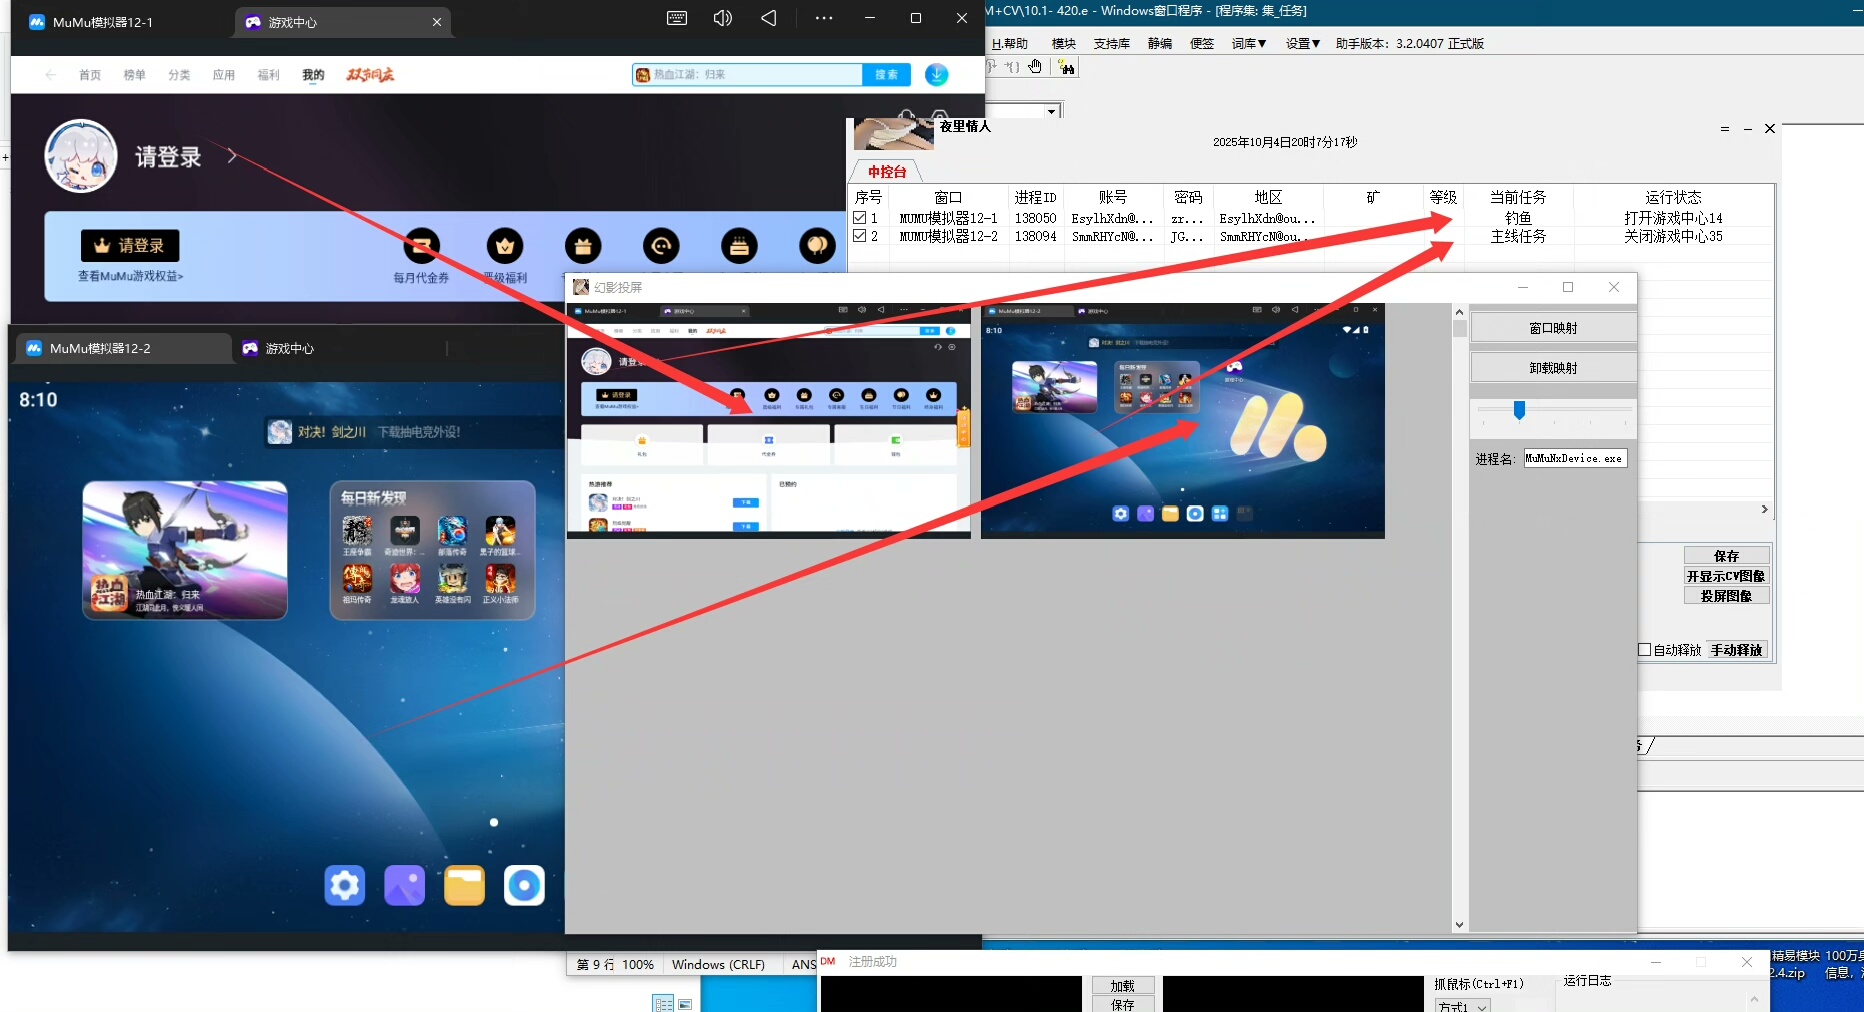Click the volume speaker icon in MuMu title bar

(x=723, y=18)
